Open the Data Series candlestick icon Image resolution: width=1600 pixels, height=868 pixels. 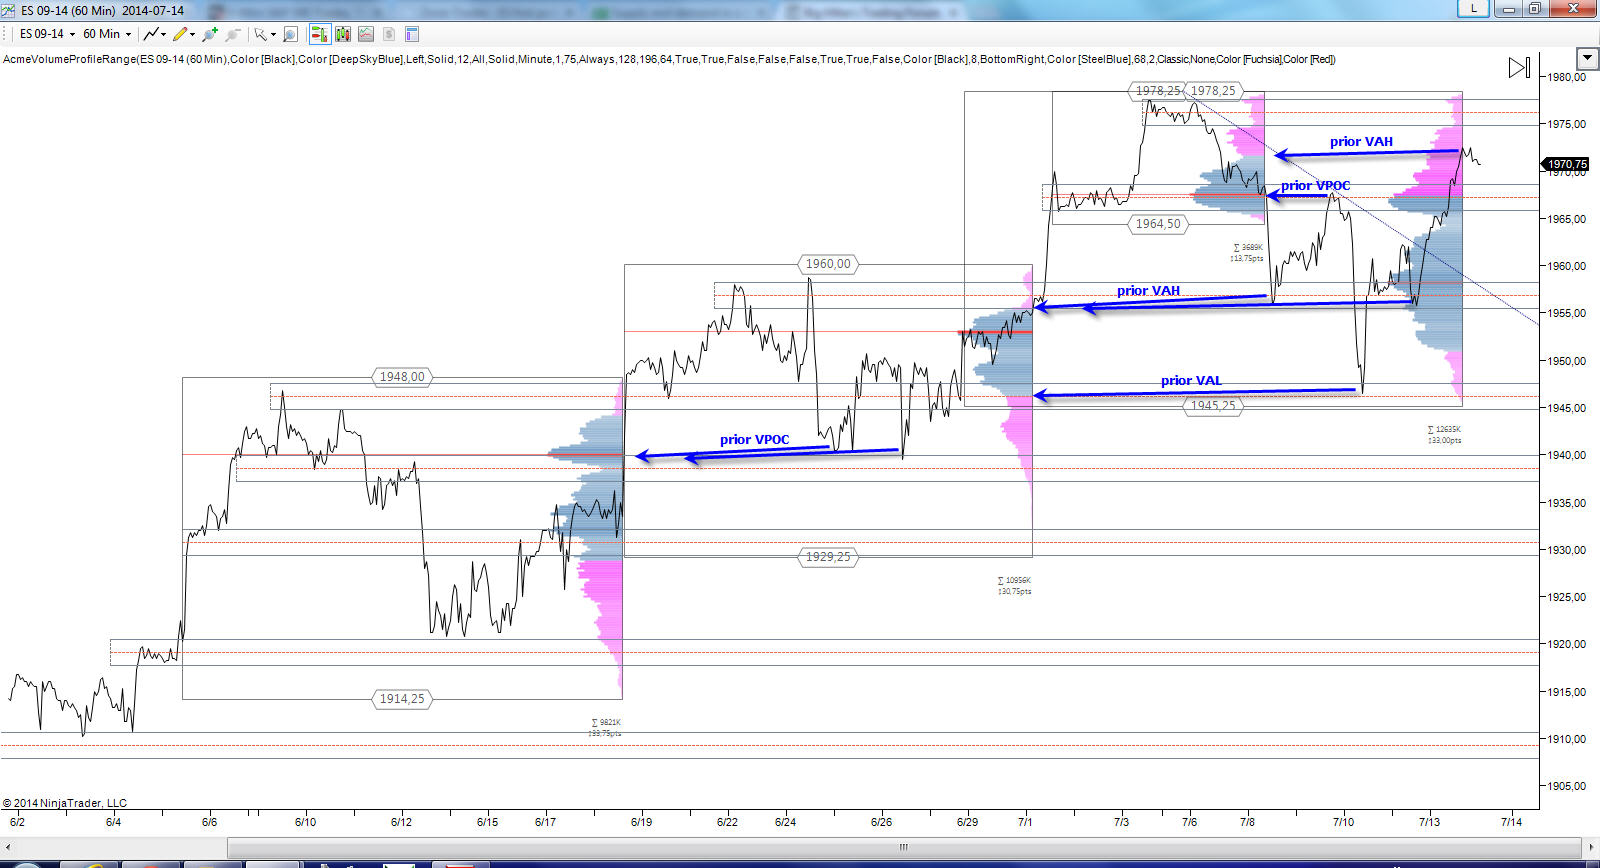pyautogui.click(x=343, y=34)
